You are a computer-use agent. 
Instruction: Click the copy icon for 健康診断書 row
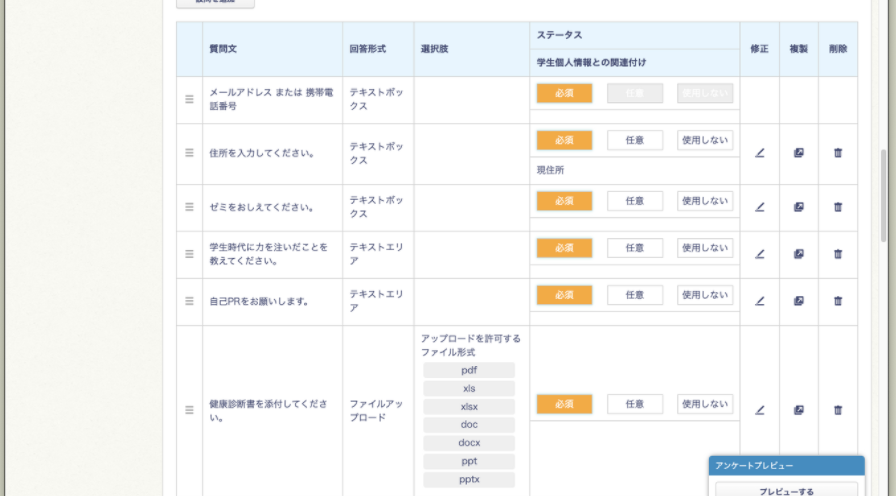(x=798, y=410)
